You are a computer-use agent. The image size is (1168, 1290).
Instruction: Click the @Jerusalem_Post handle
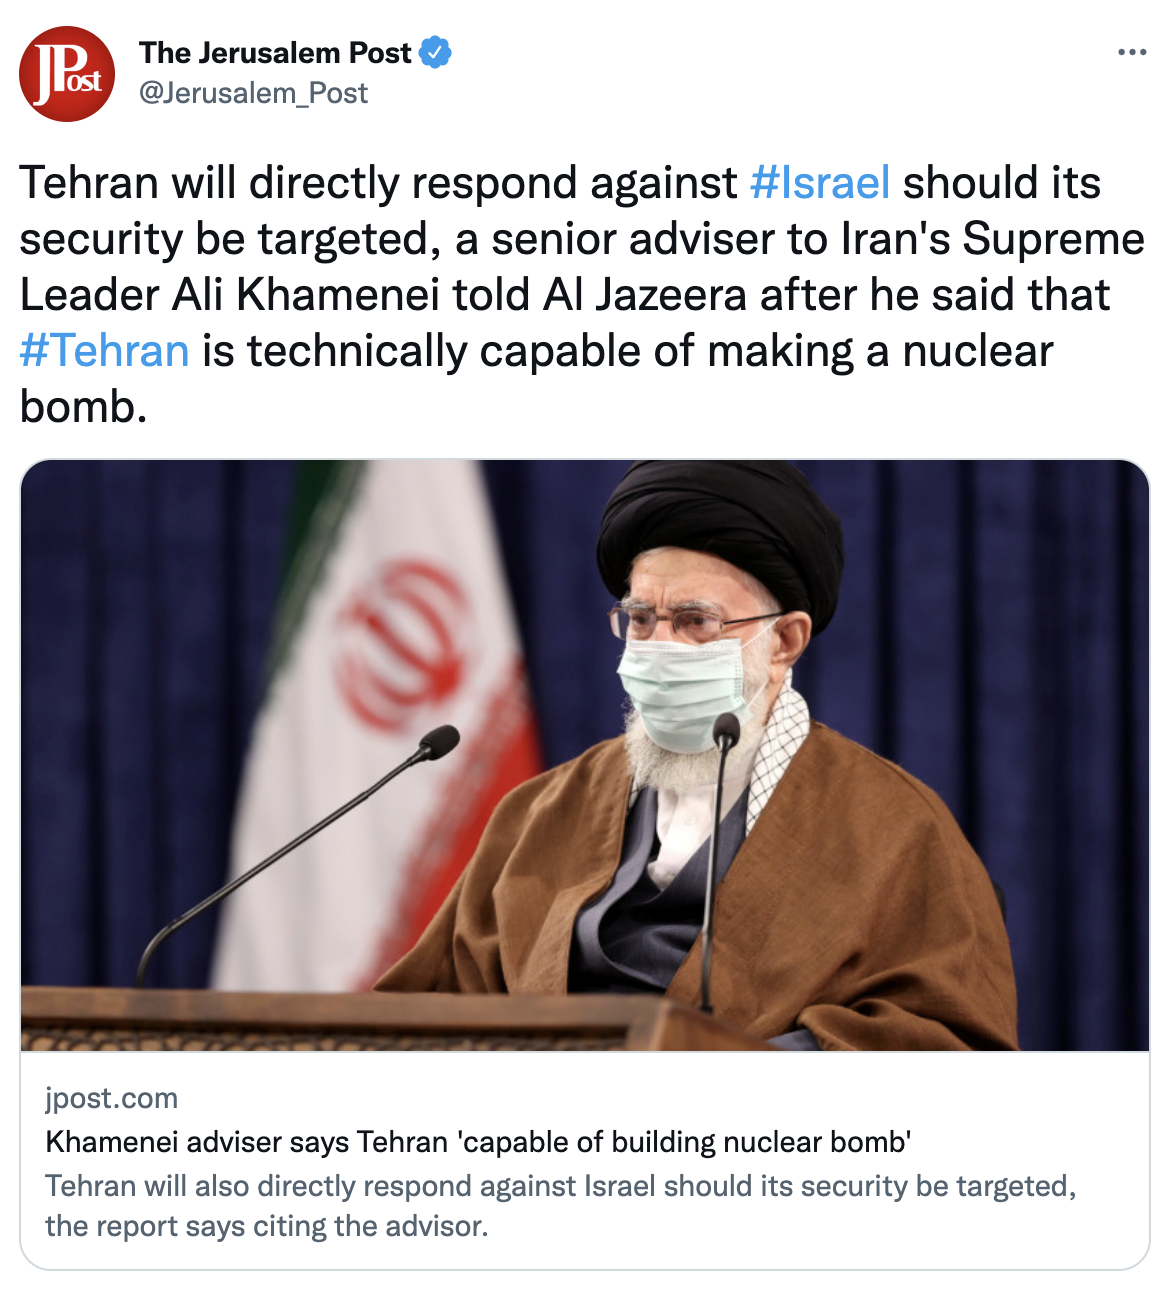coord(253,93)
